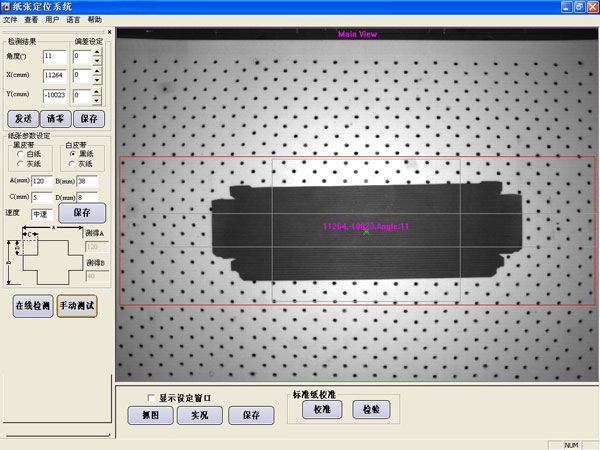Click the Main View title text
This screenshot has width=600, height=450.
click(357, 34)
